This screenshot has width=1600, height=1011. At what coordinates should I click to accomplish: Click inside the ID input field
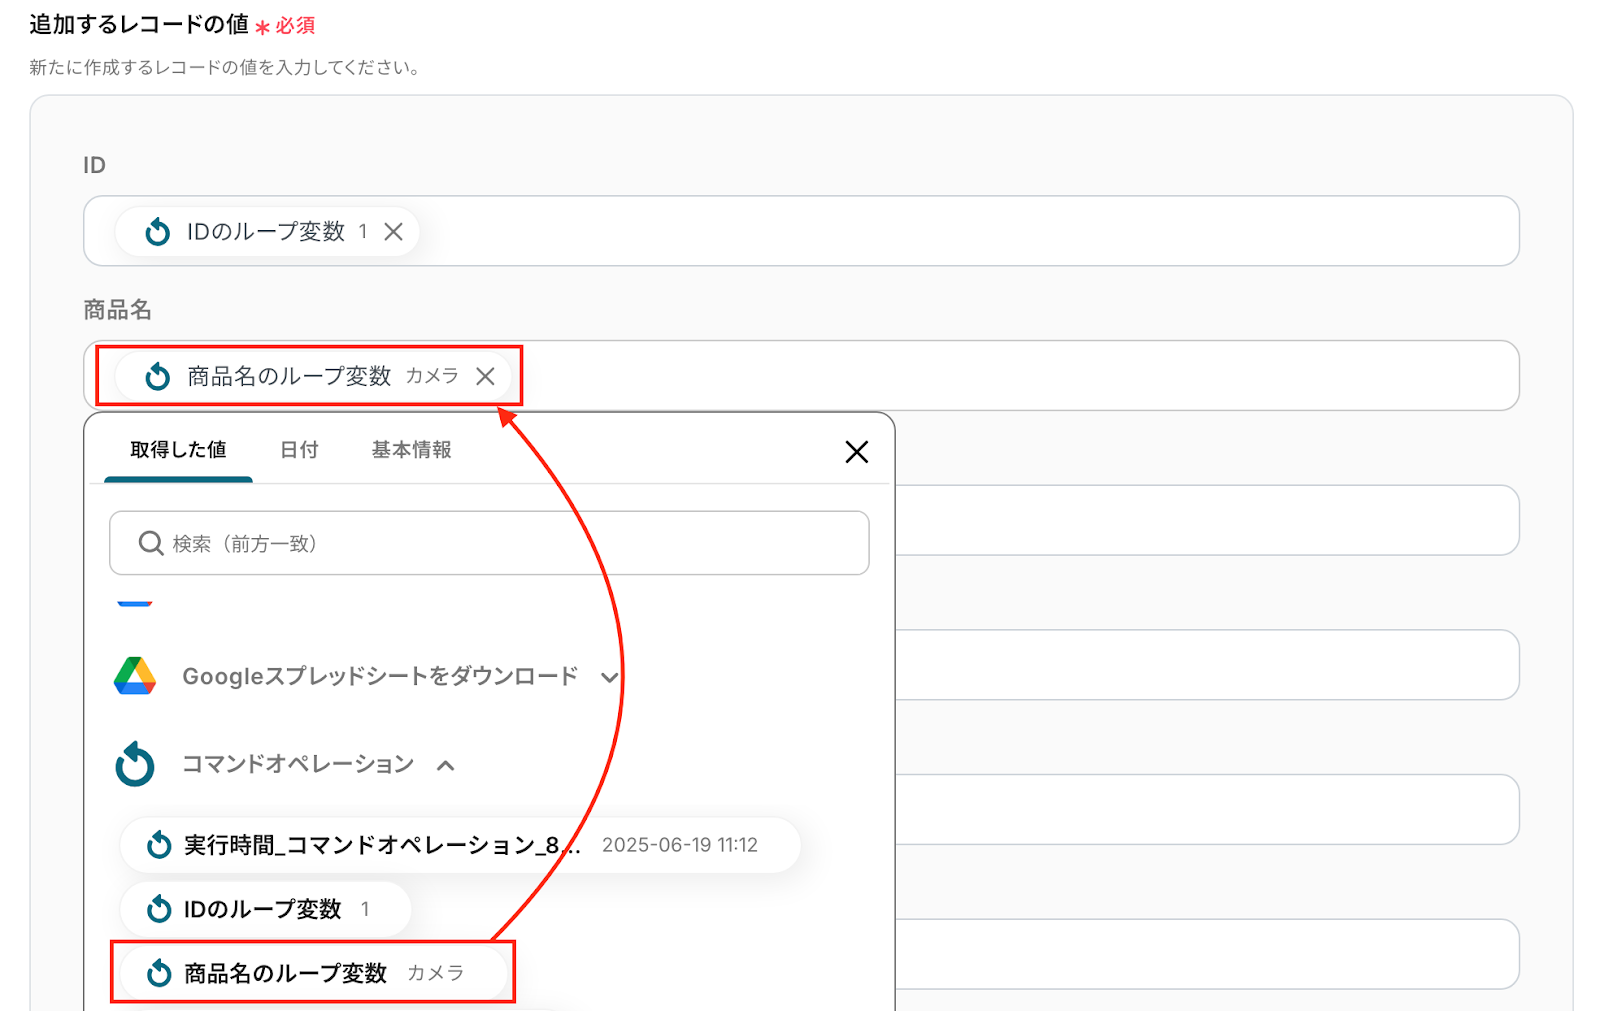click(801, 231)
